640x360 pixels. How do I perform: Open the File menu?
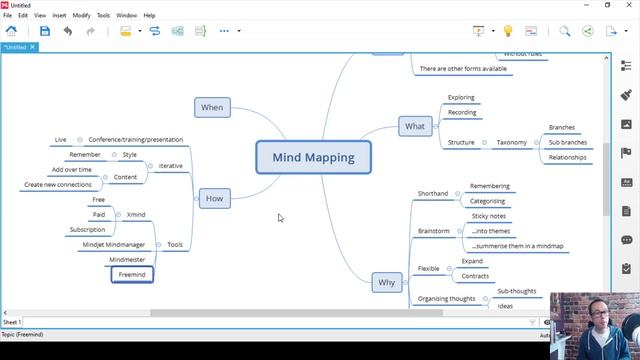(x=7, y=16)
